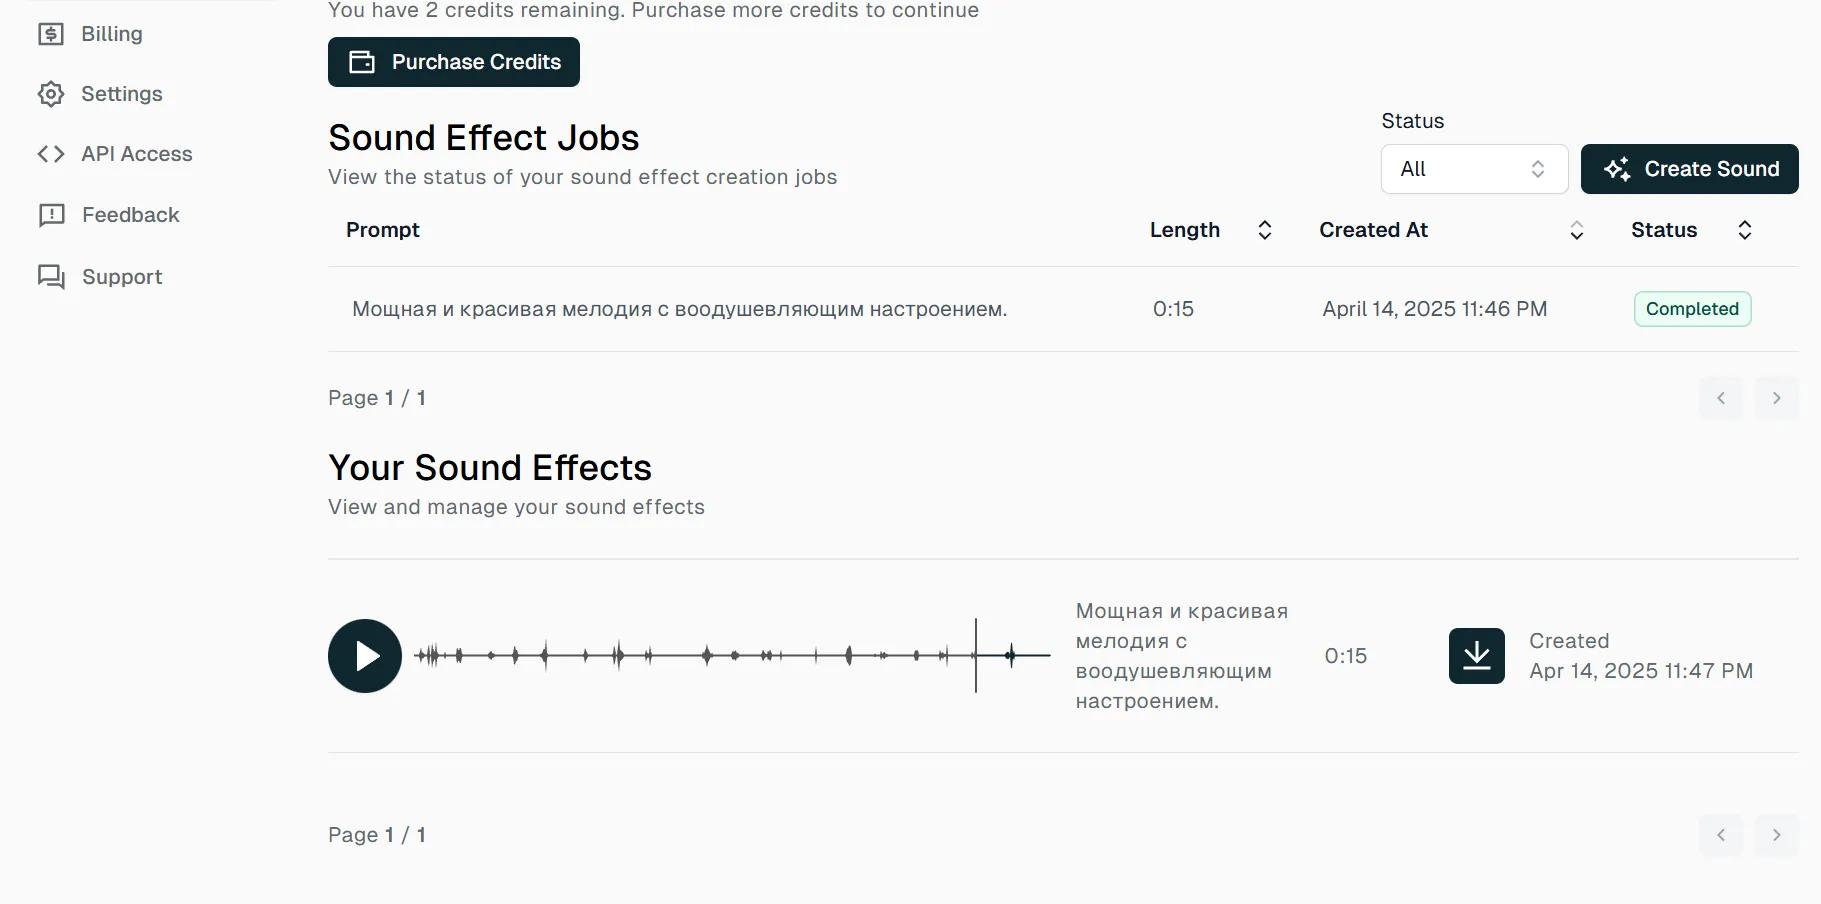
Task: Go to next page of Sound Effect Jobs
Action: 1776,398
